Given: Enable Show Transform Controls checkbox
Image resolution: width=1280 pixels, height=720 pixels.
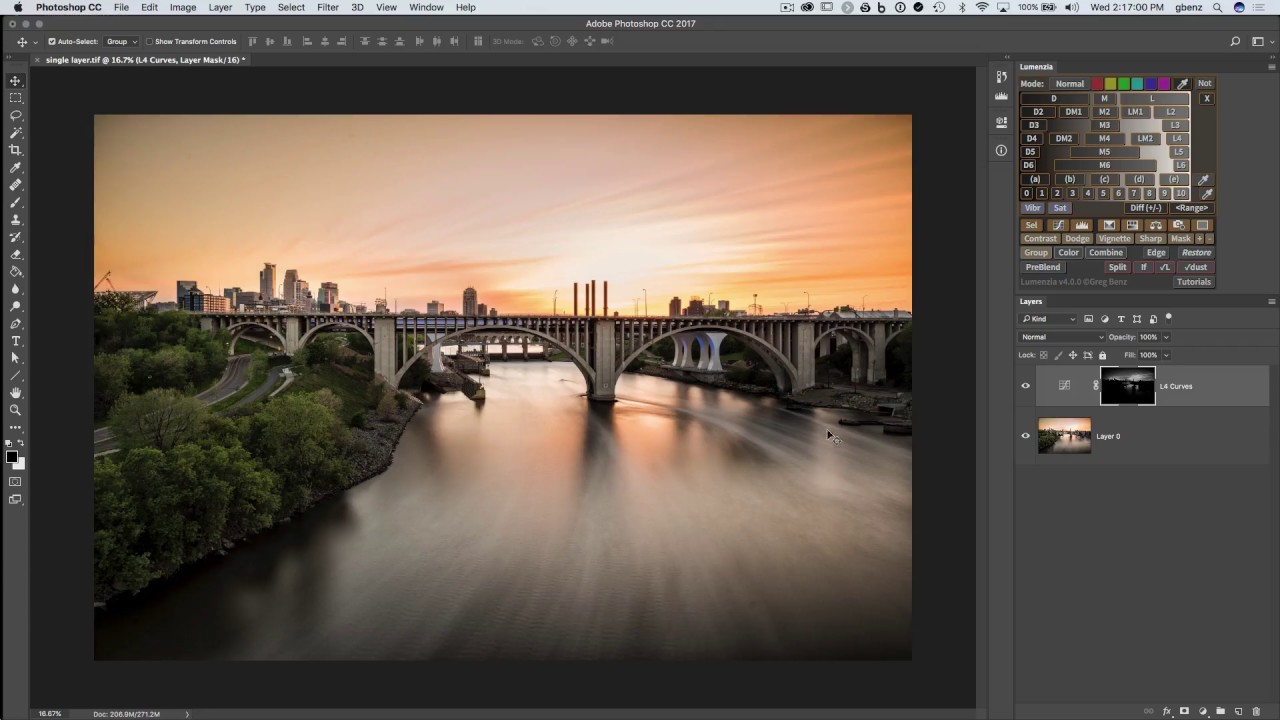Looking at the screenshot, I should pos(149,42).
